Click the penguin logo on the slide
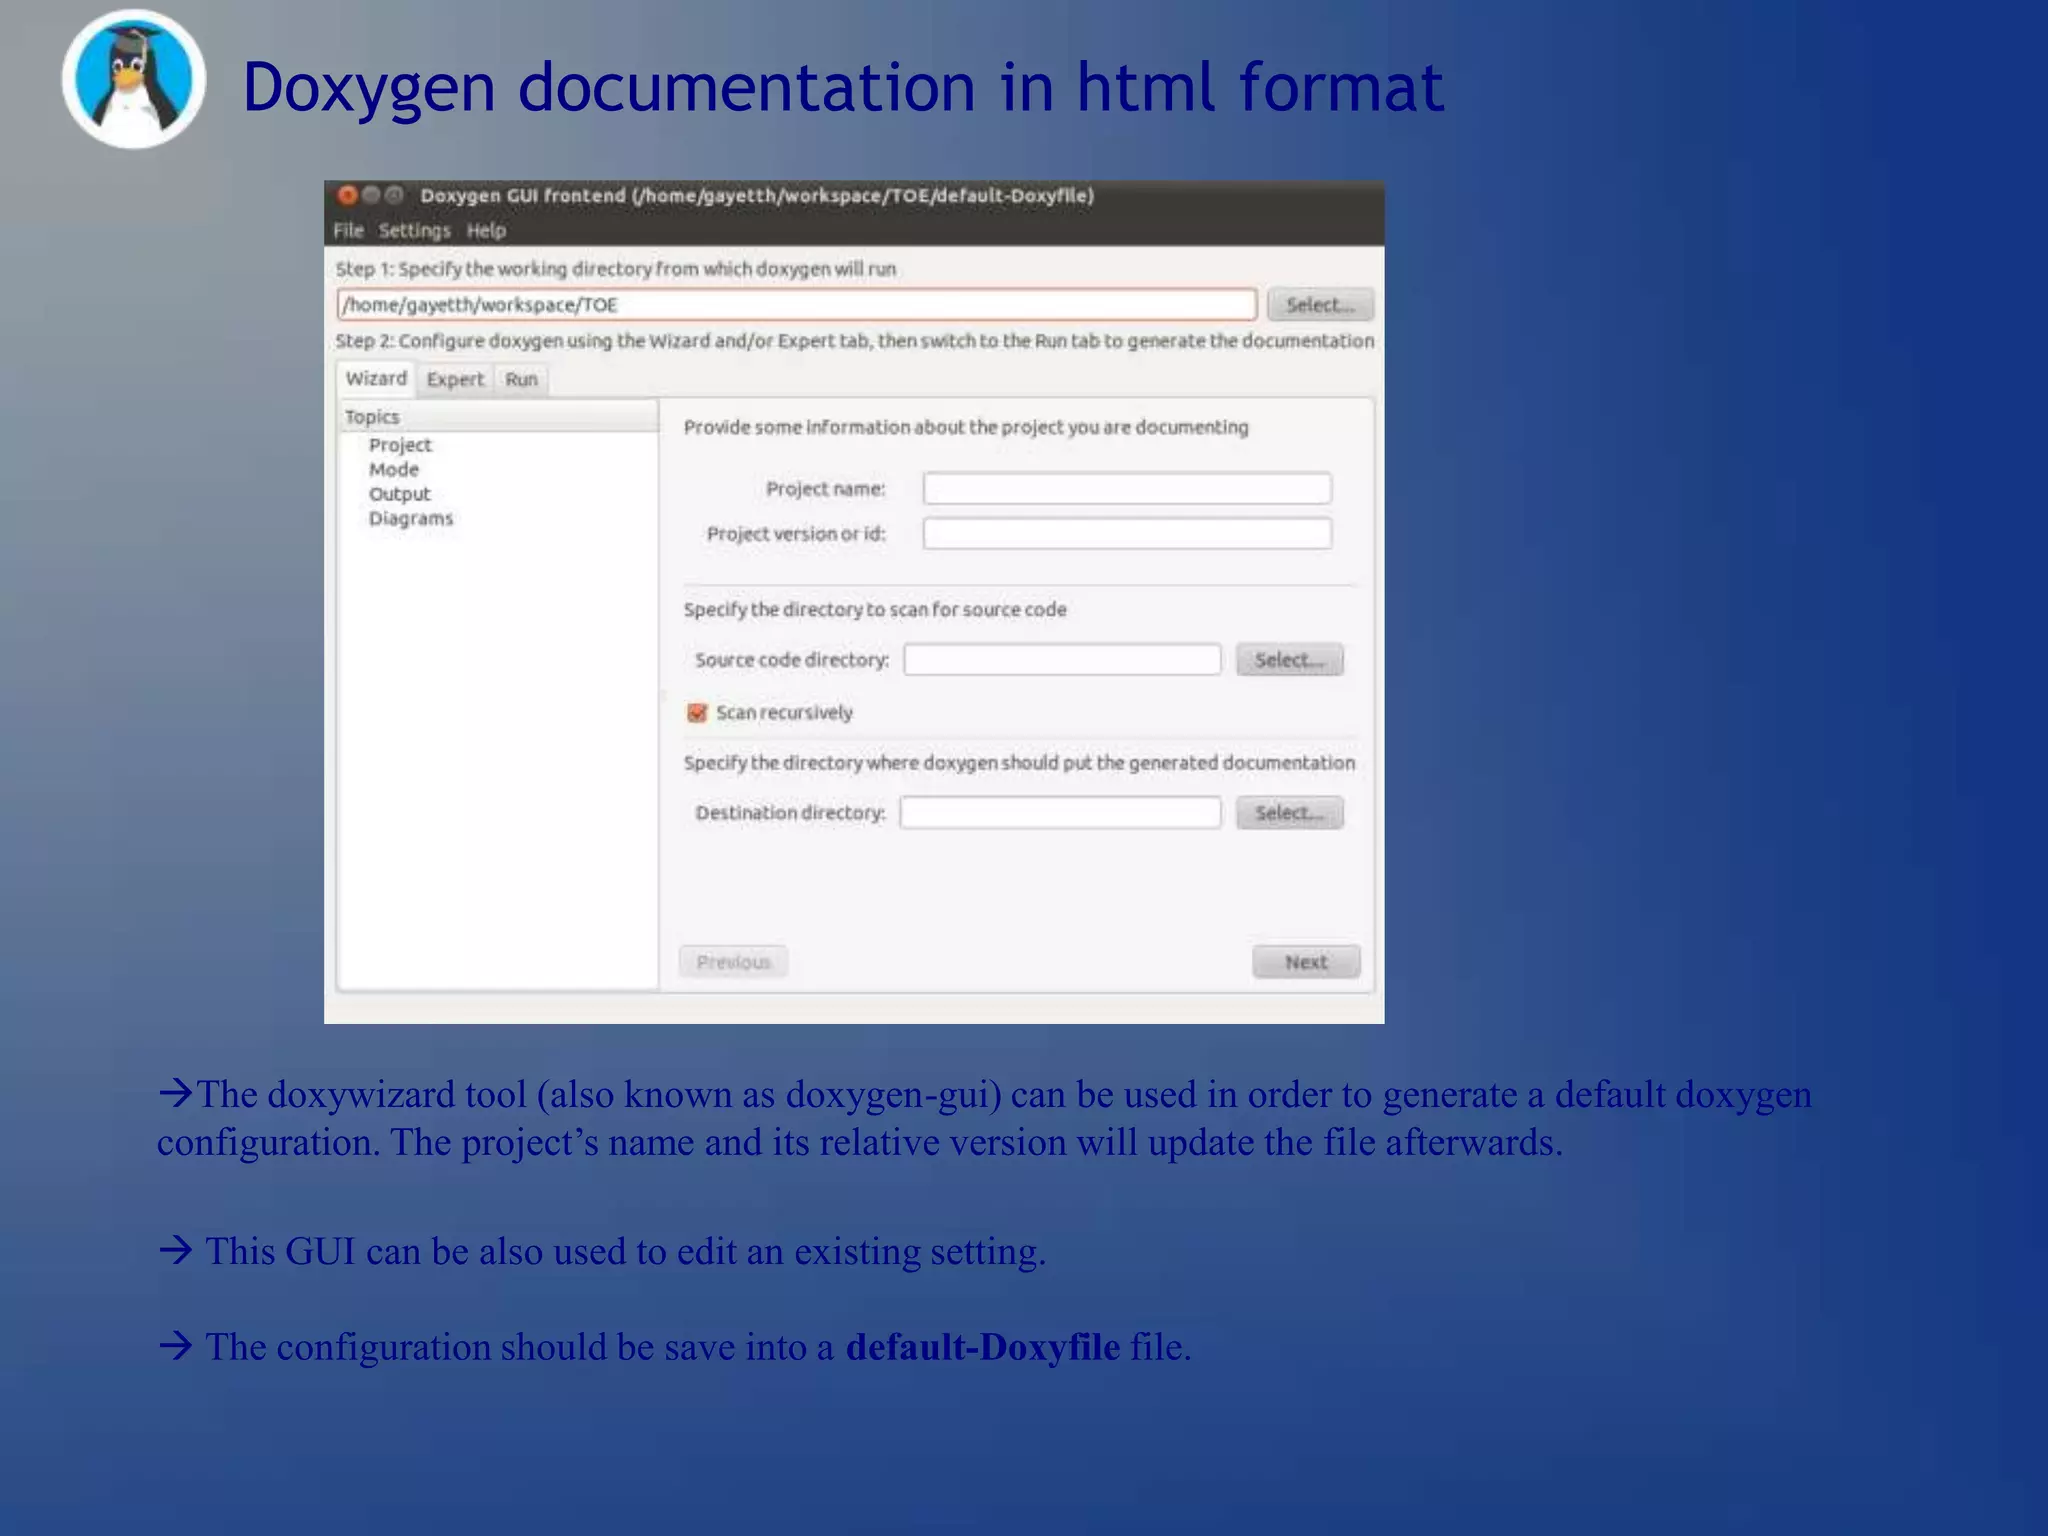 tap(133, 80)
